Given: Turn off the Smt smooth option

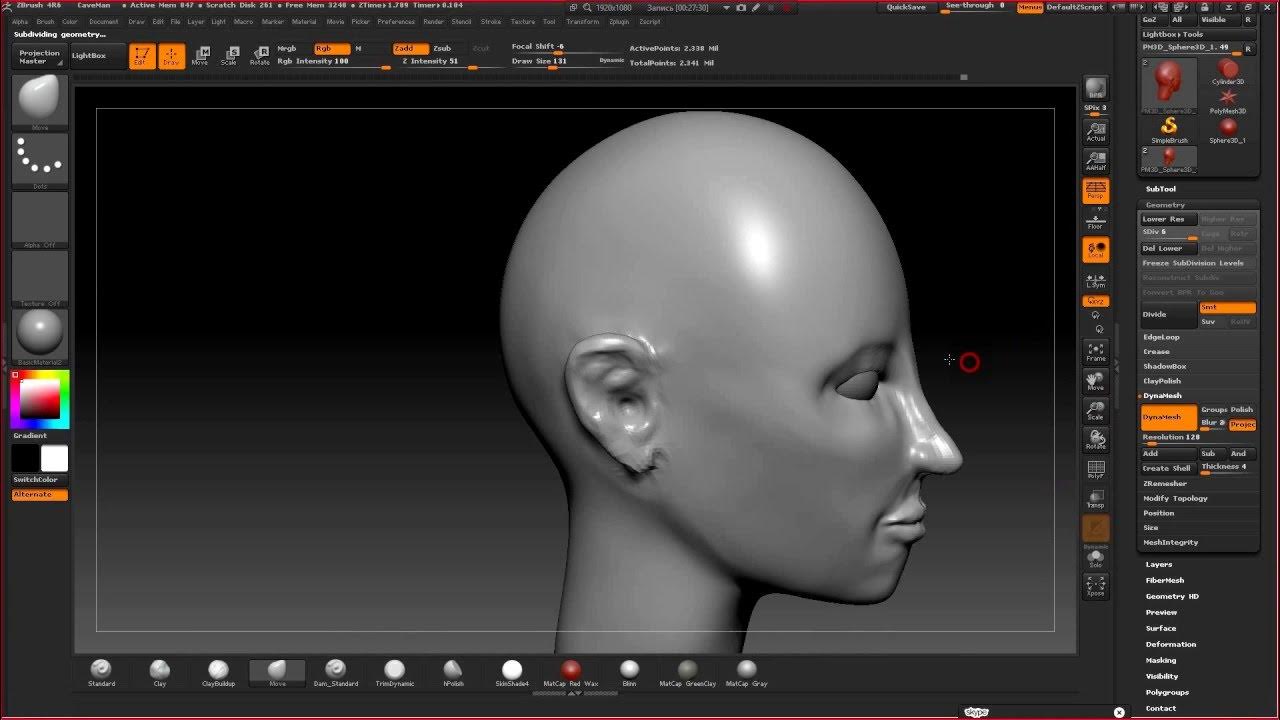Looking at the screenshot, I should (x=1227, y=308).
